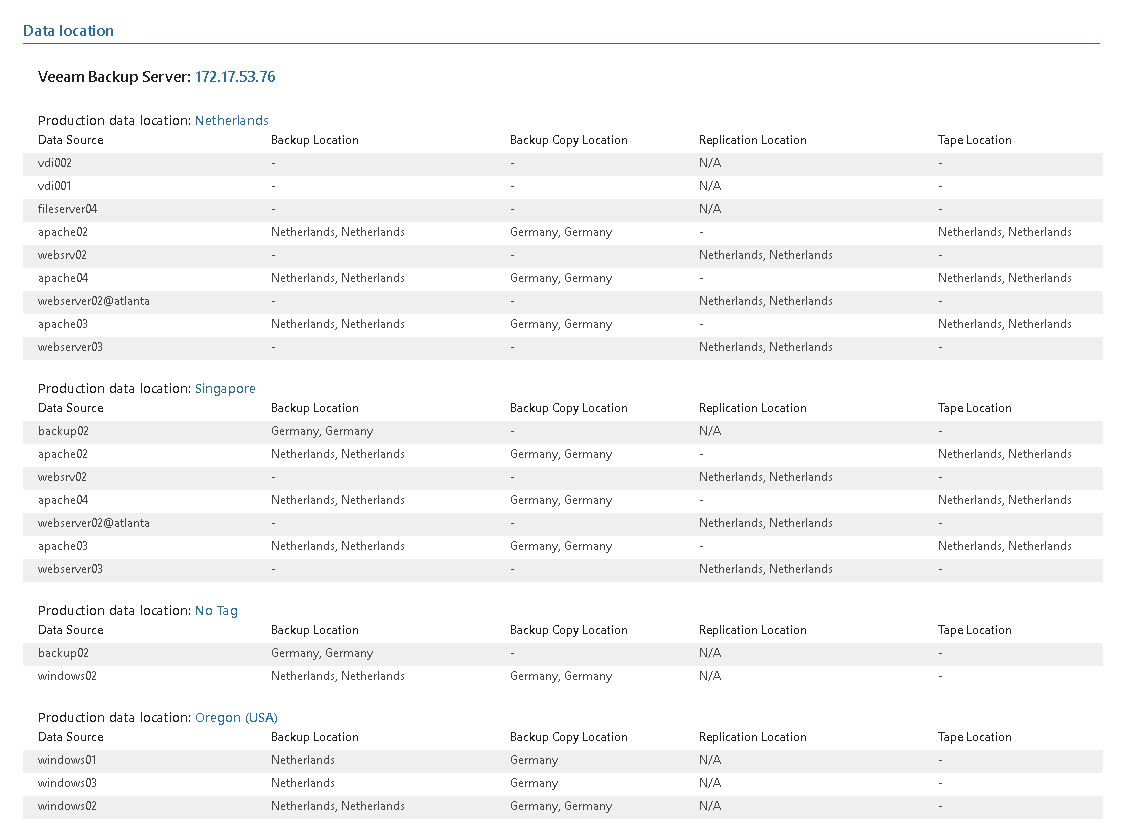Viewport: 1138px width, 826px height.
Task: Click backup copy location of apache03 in Netherlands section
Action: (x=561, y=324)
